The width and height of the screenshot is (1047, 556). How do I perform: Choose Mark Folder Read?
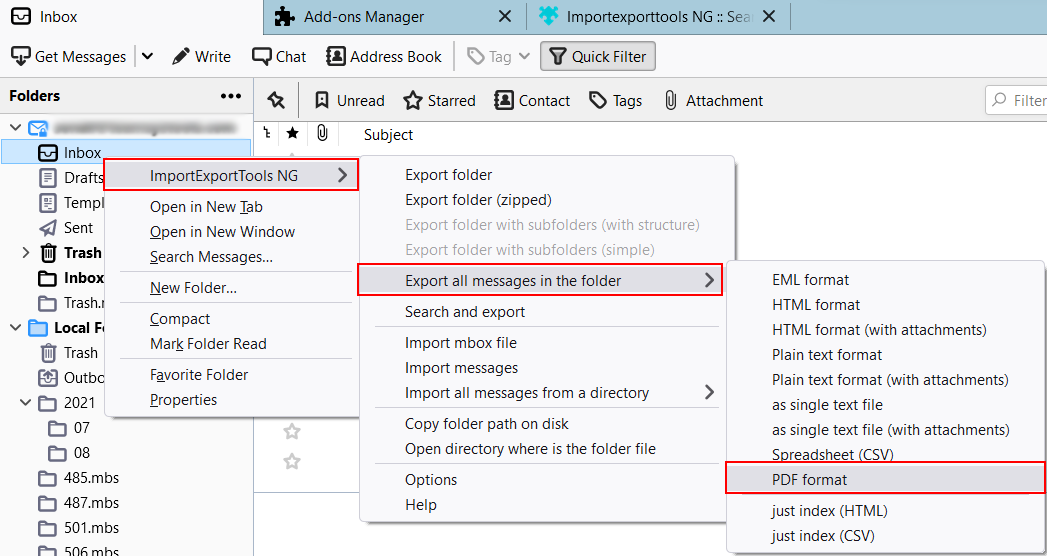coord(208,344)
